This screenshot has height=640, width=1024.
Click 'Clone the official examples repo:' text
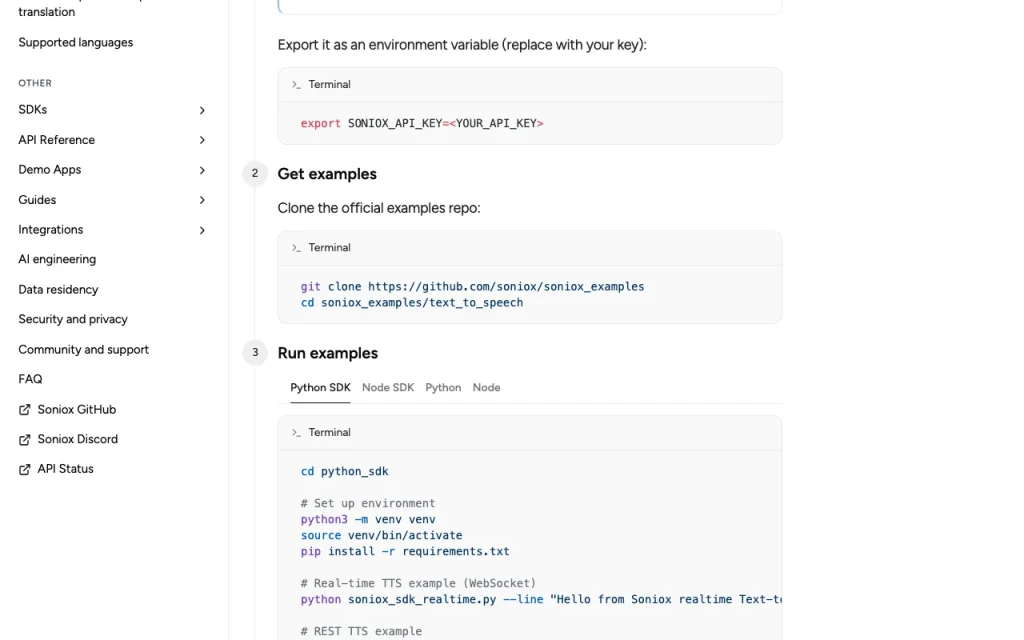point(379,208)
